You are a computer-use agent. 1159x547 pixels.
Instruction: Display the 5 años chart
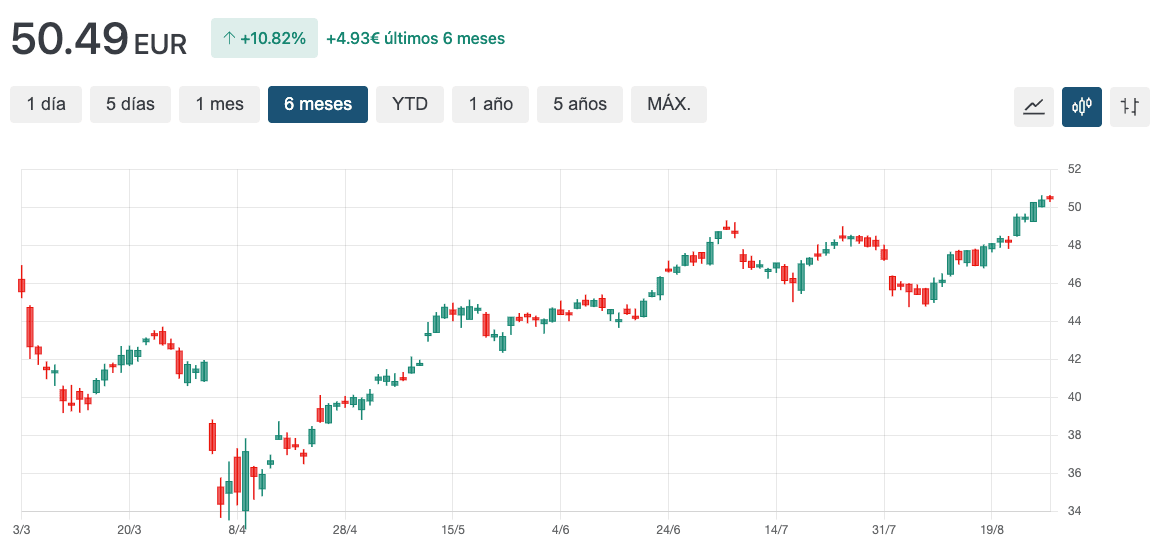pyautogui.click(x=580, y=104)
